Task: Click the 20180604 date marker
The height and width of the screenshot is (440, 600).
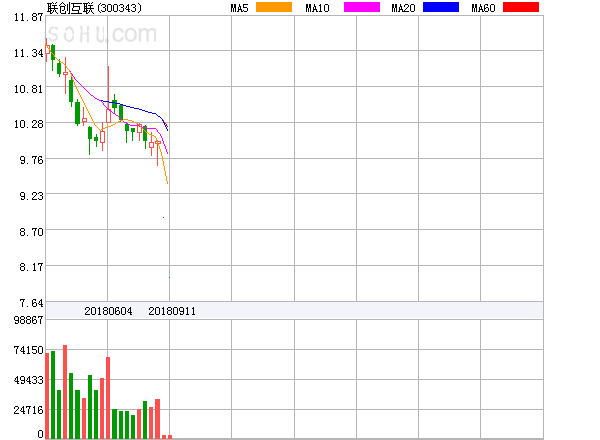Action: coord(108,311)
